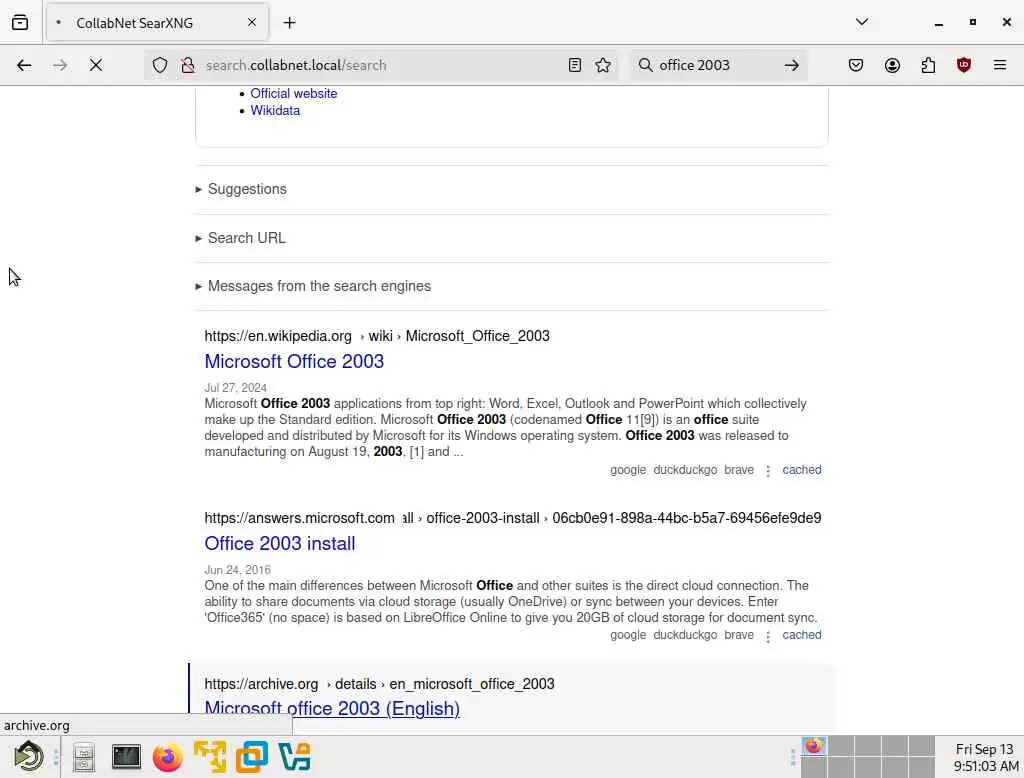Viewport: 1024px width, 778px height.
Task: Open Microsoft office 2003 (English) archive result
Action: (332, 708)
